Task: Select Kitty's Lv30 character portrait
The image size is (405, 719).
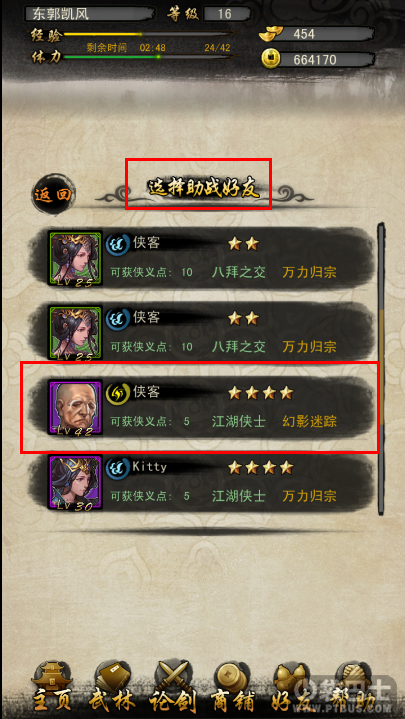Action: tap(75, 482)
